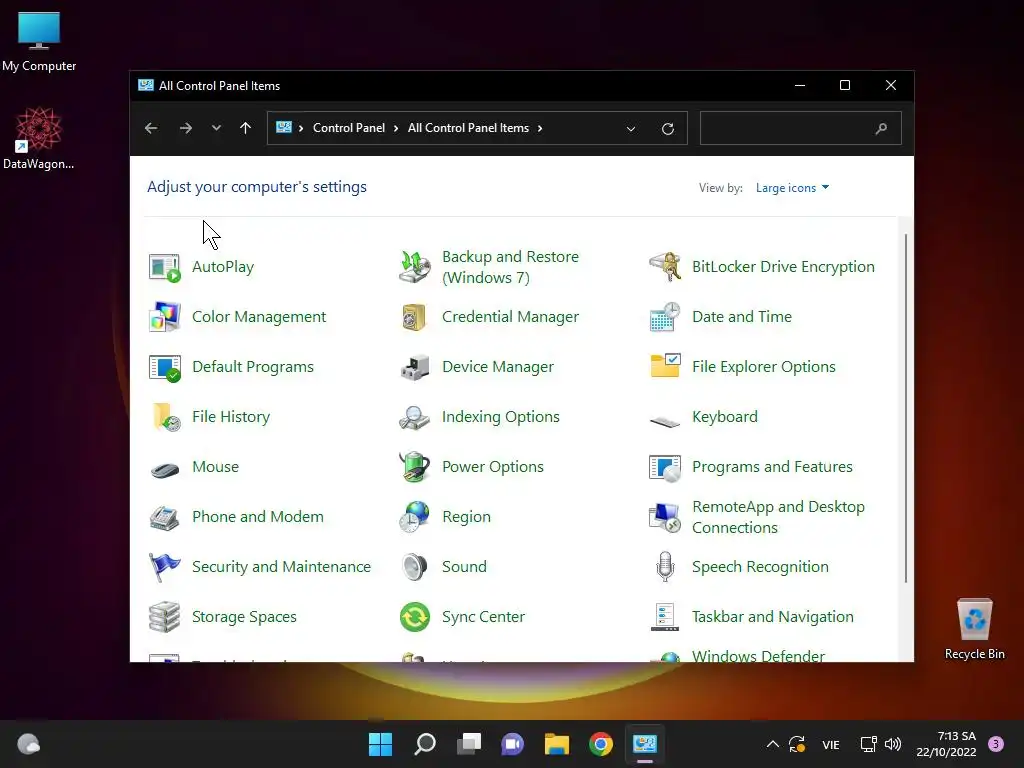
Task: Expand the chevron before Control Panel breadcrumb
Action: coord(301,129)
